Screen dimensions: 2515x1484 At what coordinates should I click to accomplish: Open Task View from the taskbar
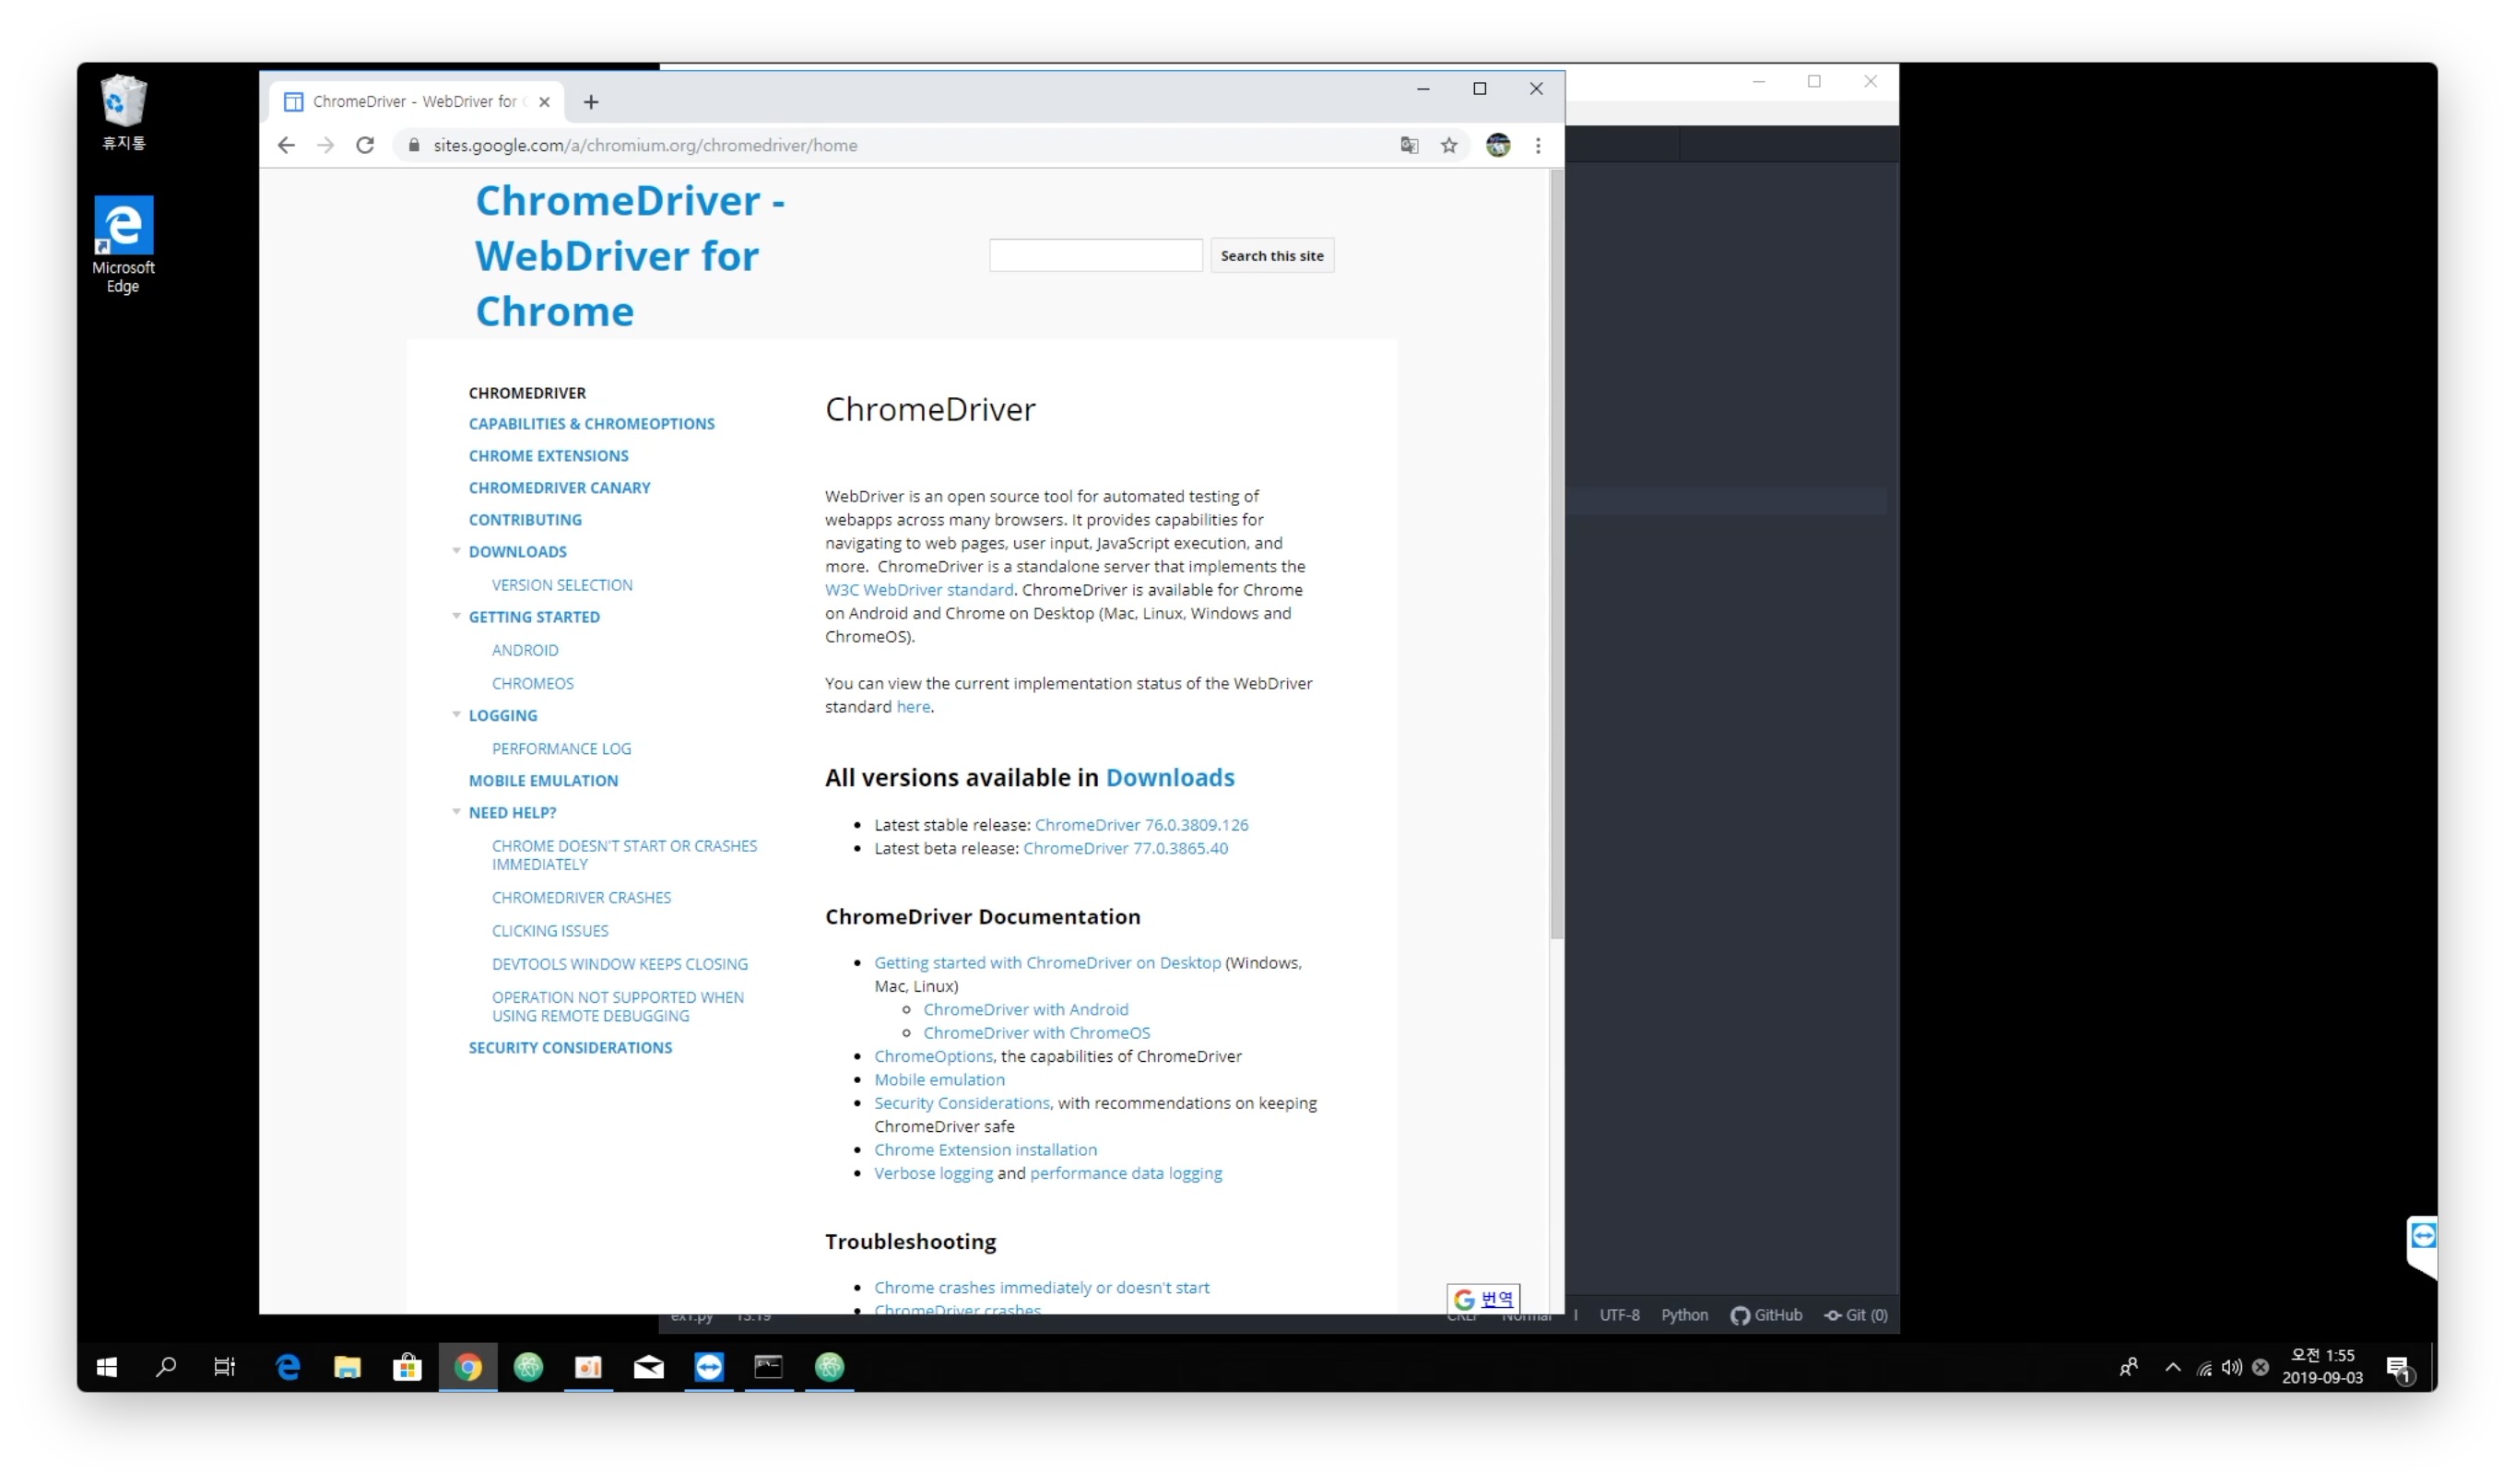click(x=225, y=1366)
